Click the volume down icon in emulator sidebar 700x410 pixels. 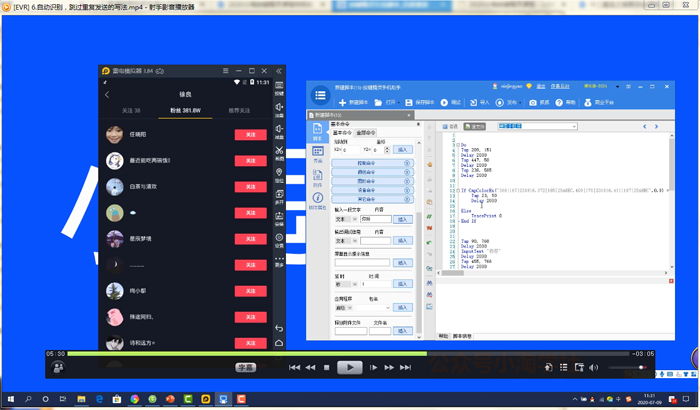point(279,129)
